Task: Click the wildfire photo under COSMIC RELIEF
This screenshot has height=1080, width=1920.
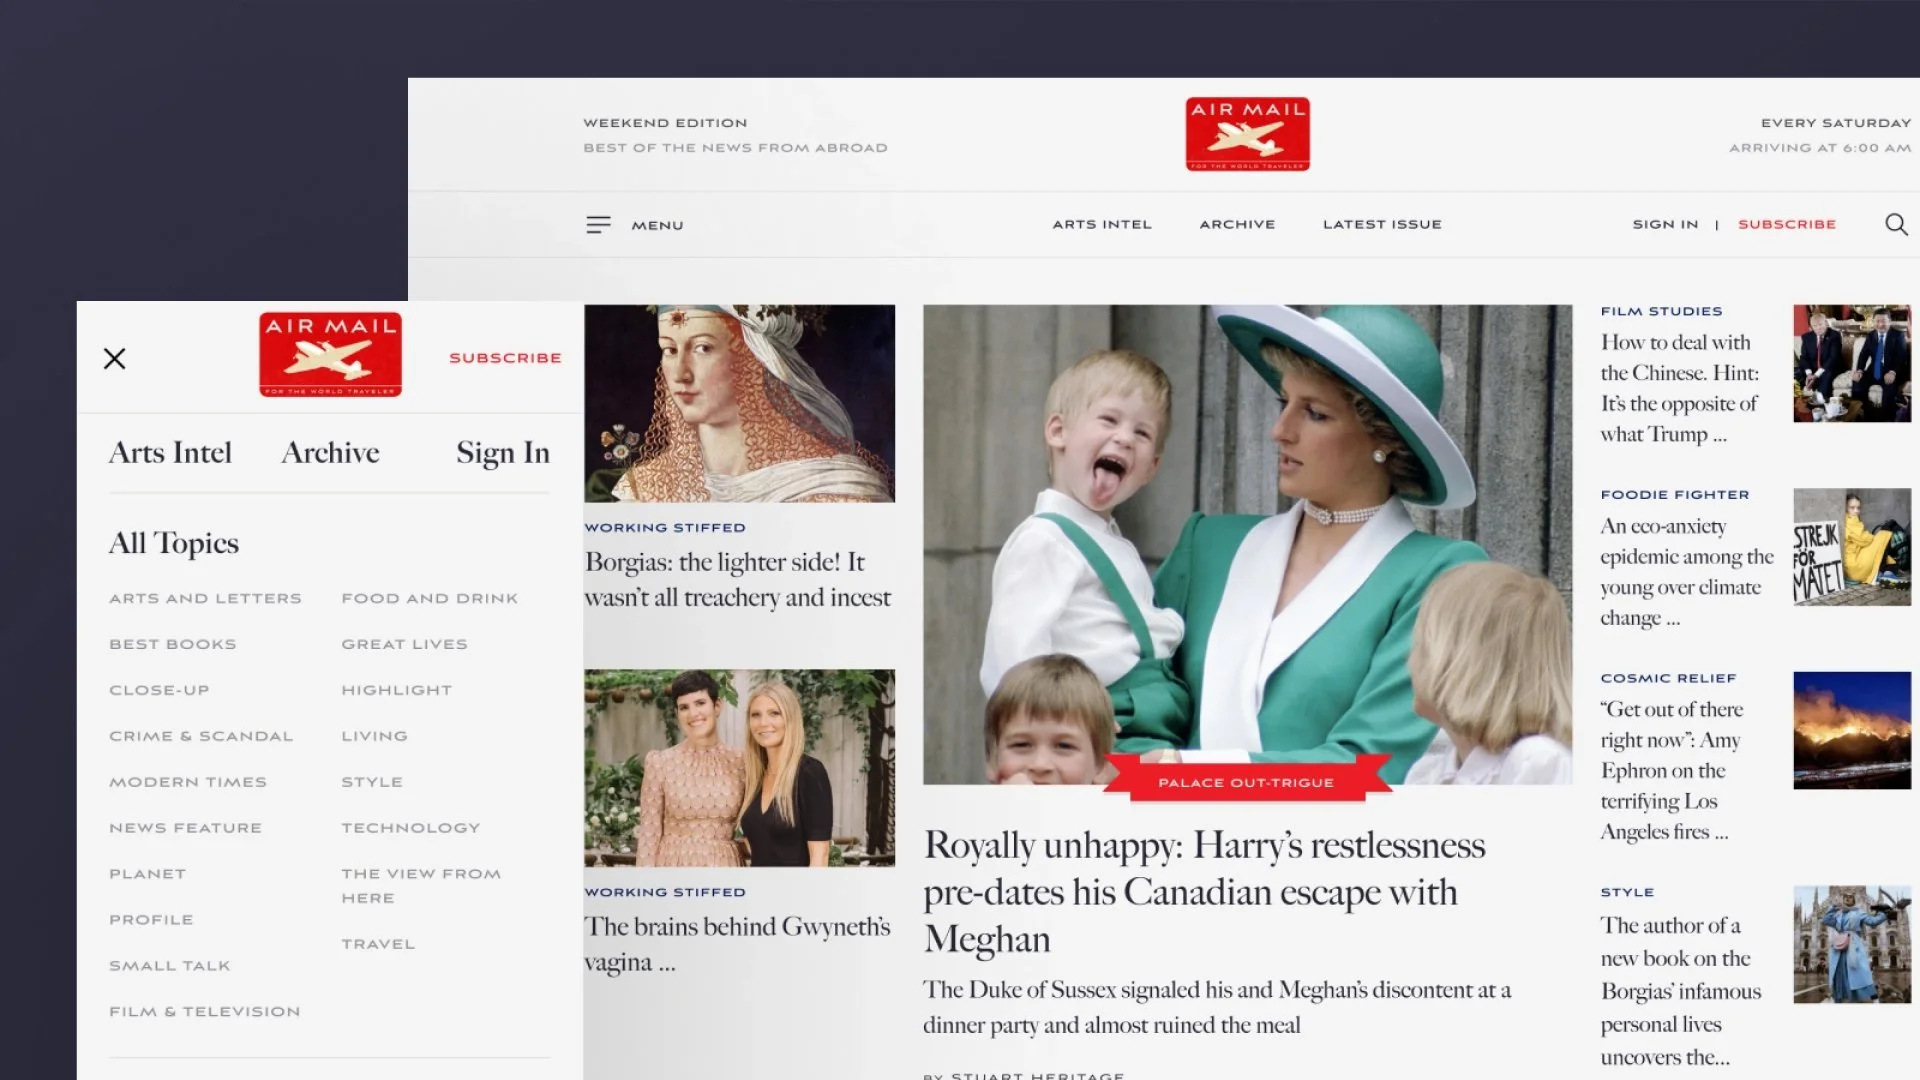Action: pyautogui.click(x=1852, y=730)
